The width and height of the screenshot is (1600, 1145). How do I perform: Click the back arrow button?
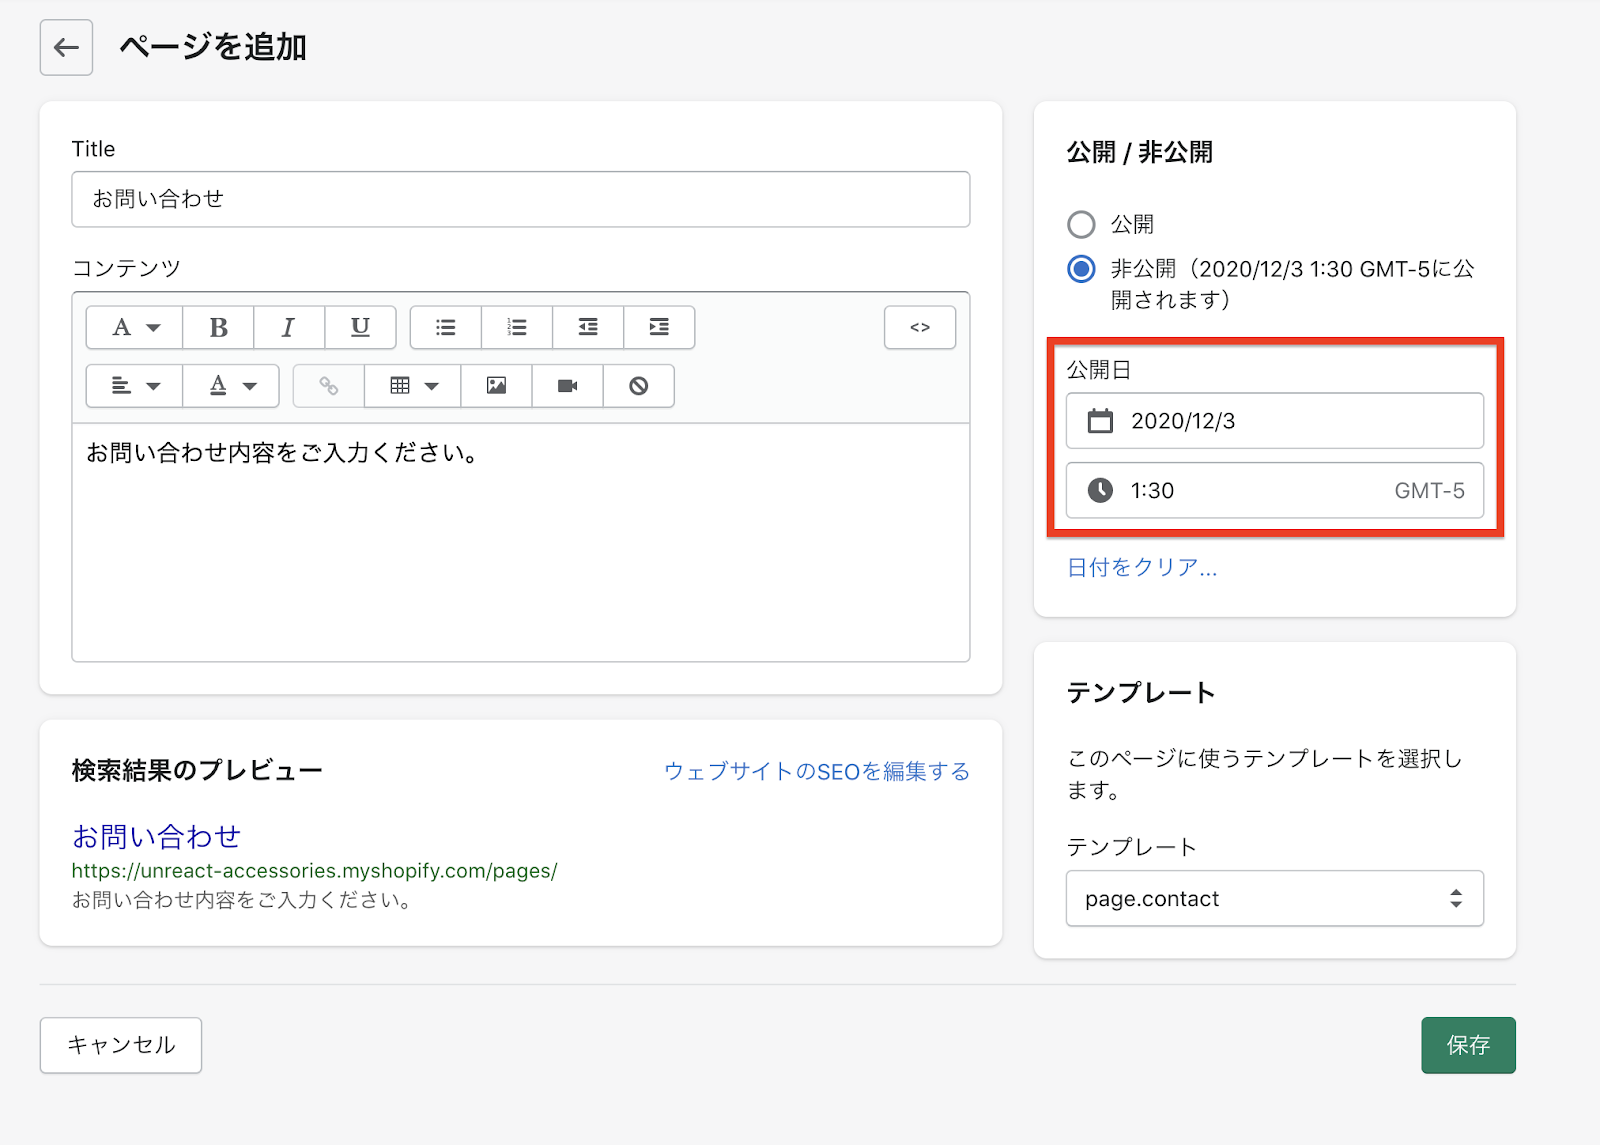coord(66,47)
